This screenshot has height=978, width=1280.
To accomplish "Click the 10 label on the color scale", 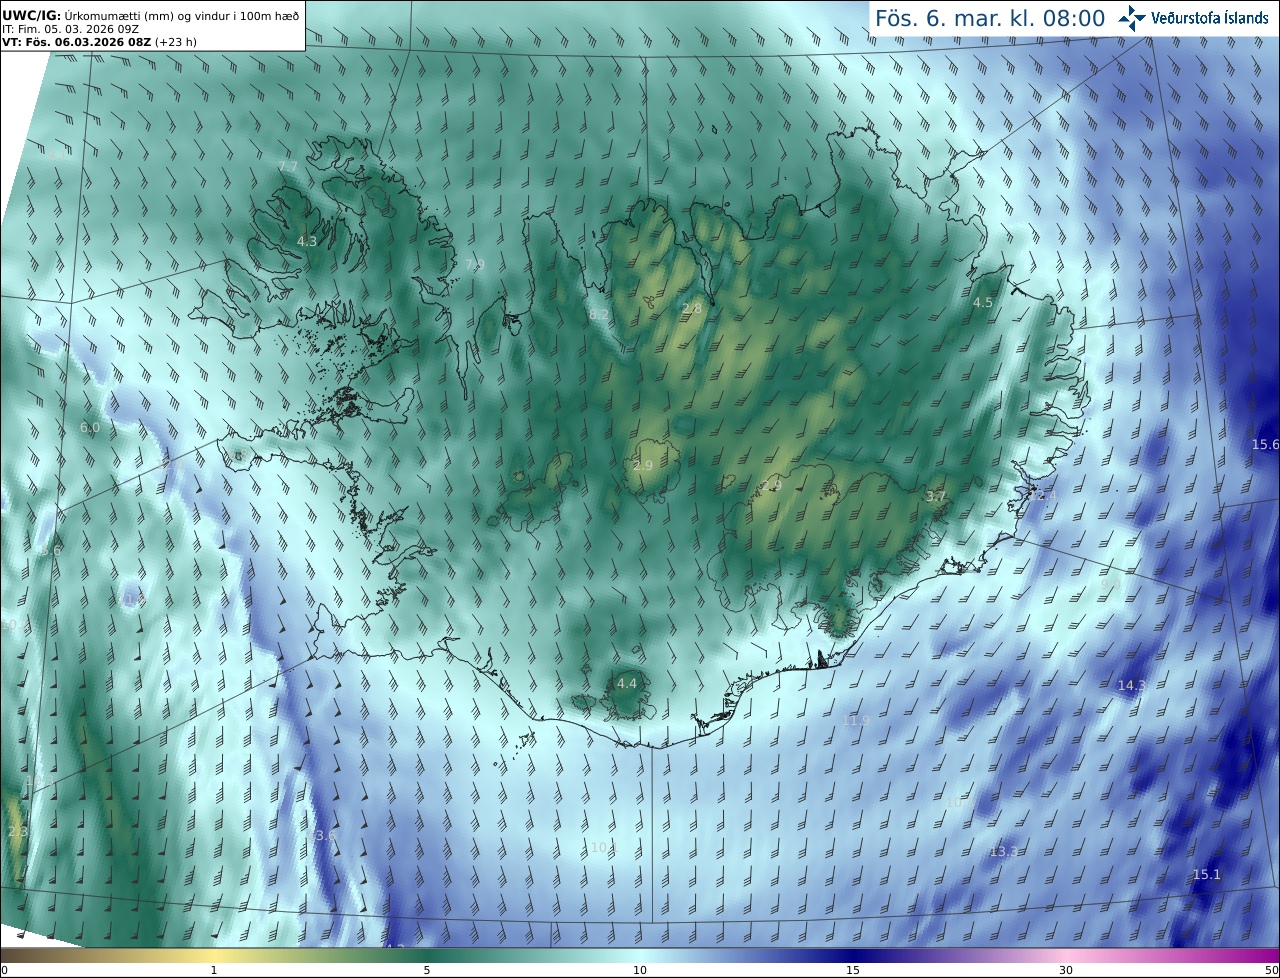I will [x=640, y=970].
